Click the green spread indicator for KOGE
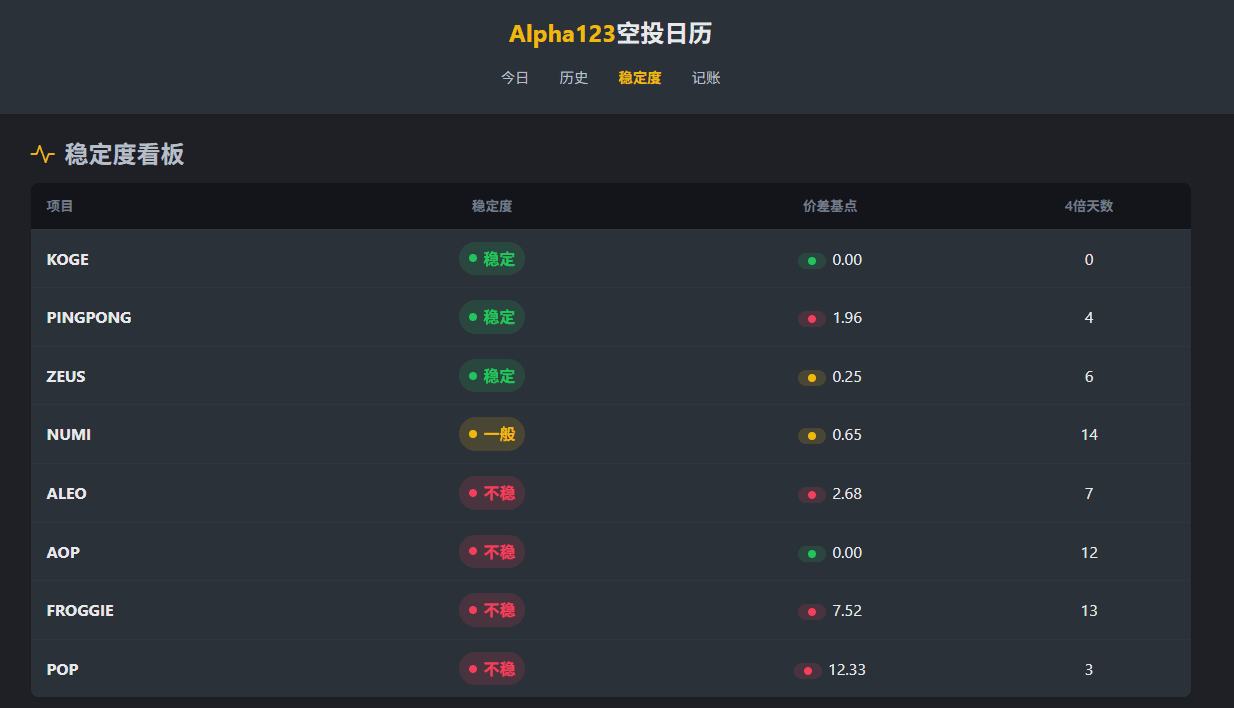The height and width of the screenshot is (708, 1234). tap(811, 261)
